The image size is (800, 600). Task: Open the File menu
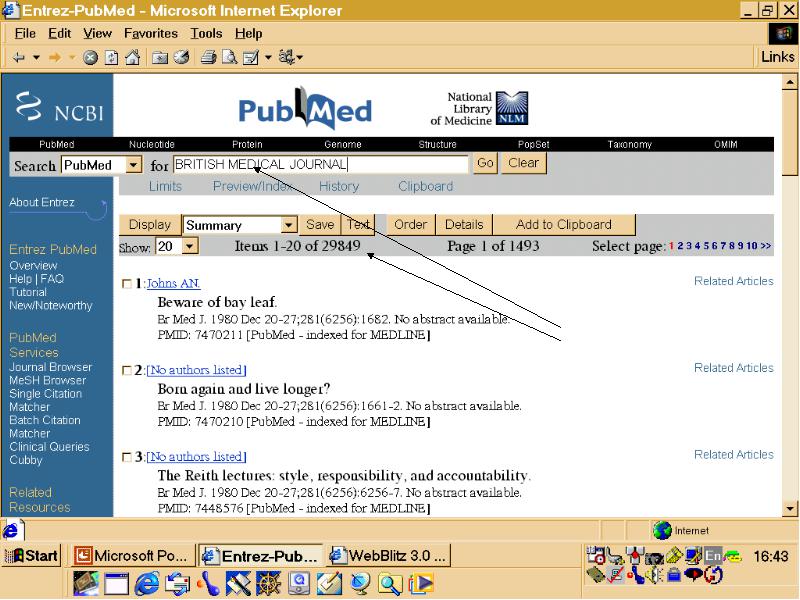tap(26, 34)
